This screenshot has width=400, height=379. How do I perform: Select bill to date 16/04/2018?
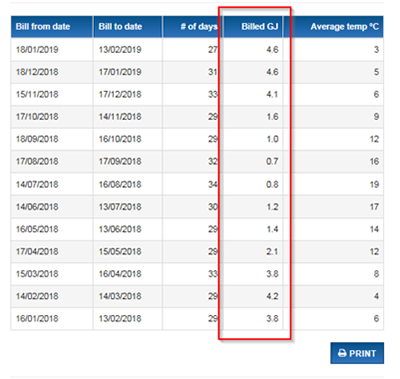tap(120, 274)
